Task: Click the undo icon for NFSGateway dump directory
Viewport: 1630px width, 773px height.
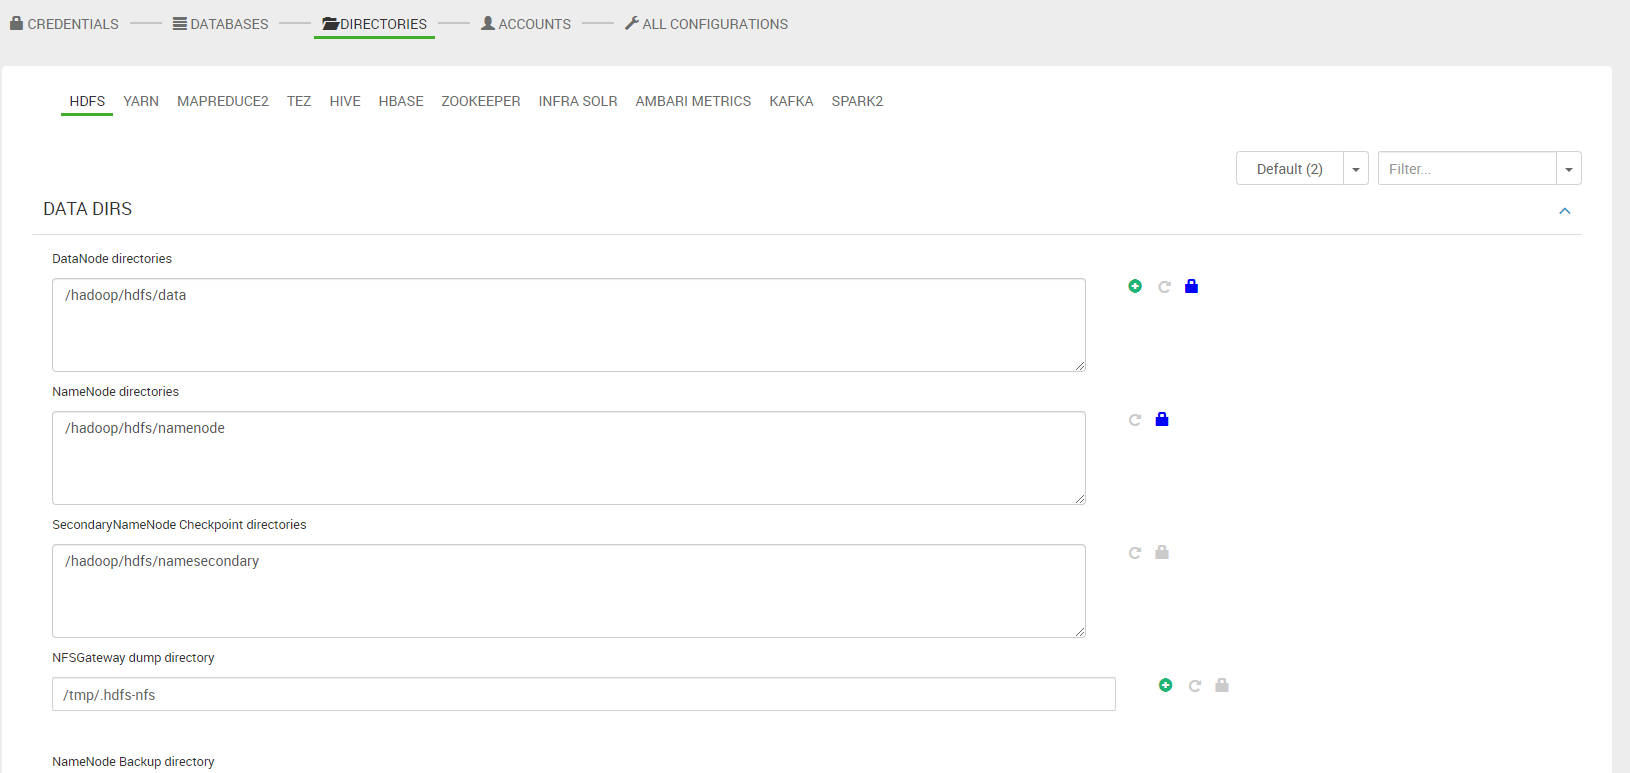Action: click(1194, 686)
